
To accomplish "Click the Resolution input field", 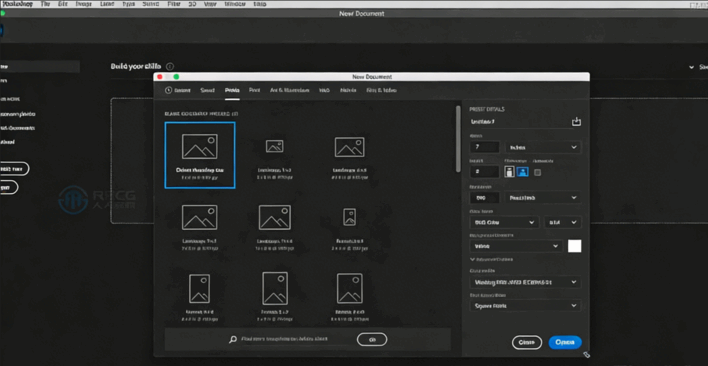I will pos(484,198).
